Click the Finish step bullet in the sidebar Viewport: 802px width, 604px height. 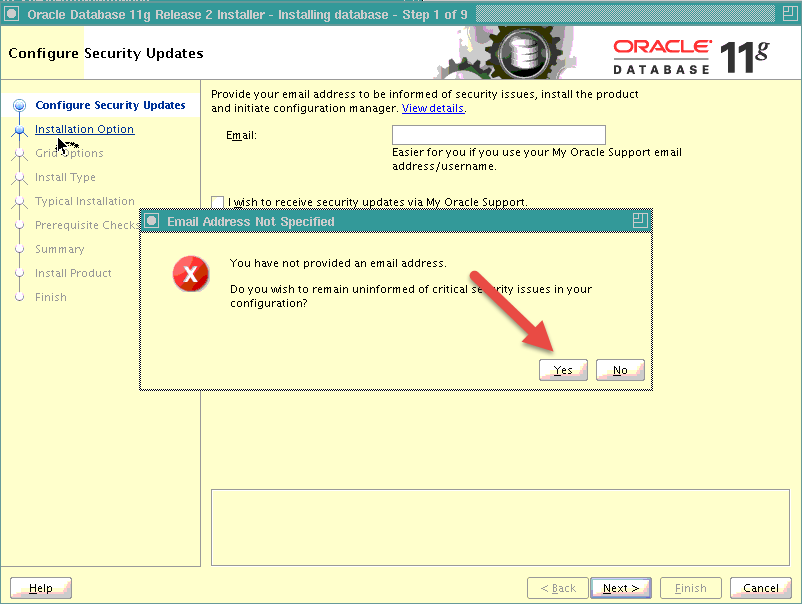(x=20, y=297)
